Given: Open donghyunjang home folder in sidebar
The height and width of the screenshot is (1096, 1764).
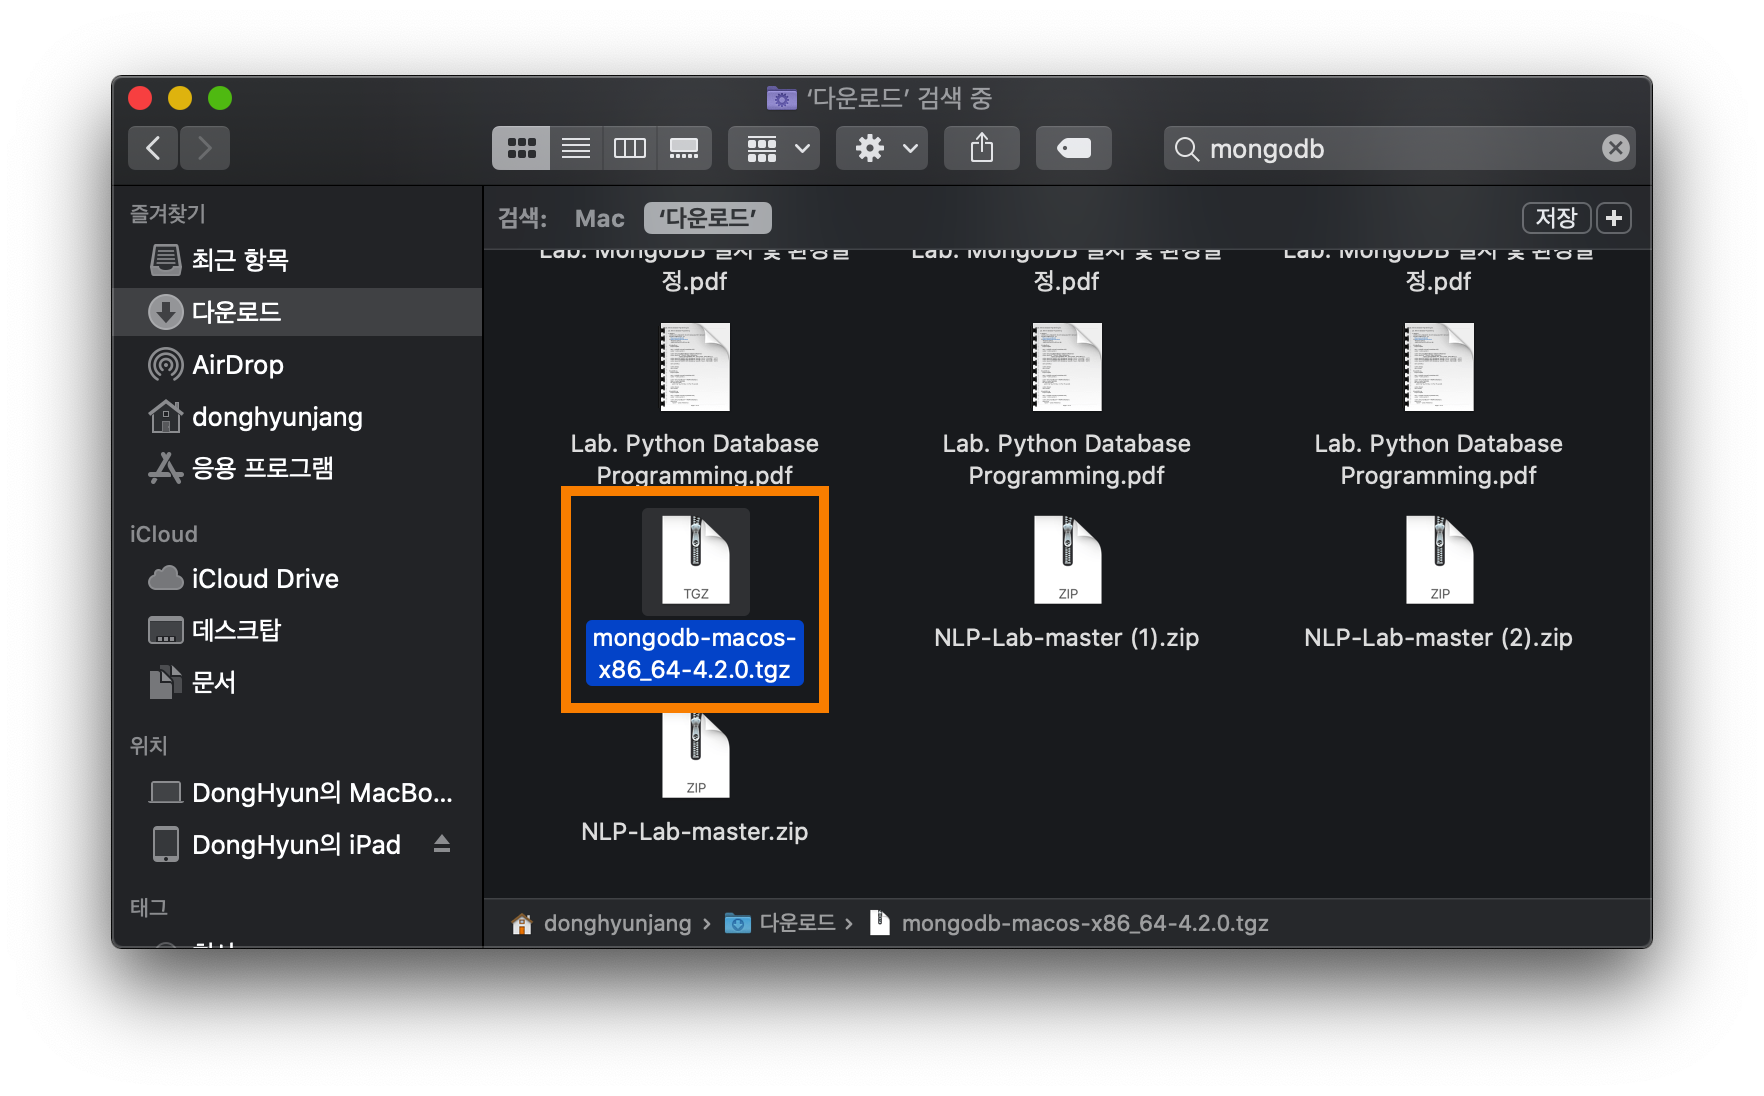Looking at the screenshot, I should (298, 416).
